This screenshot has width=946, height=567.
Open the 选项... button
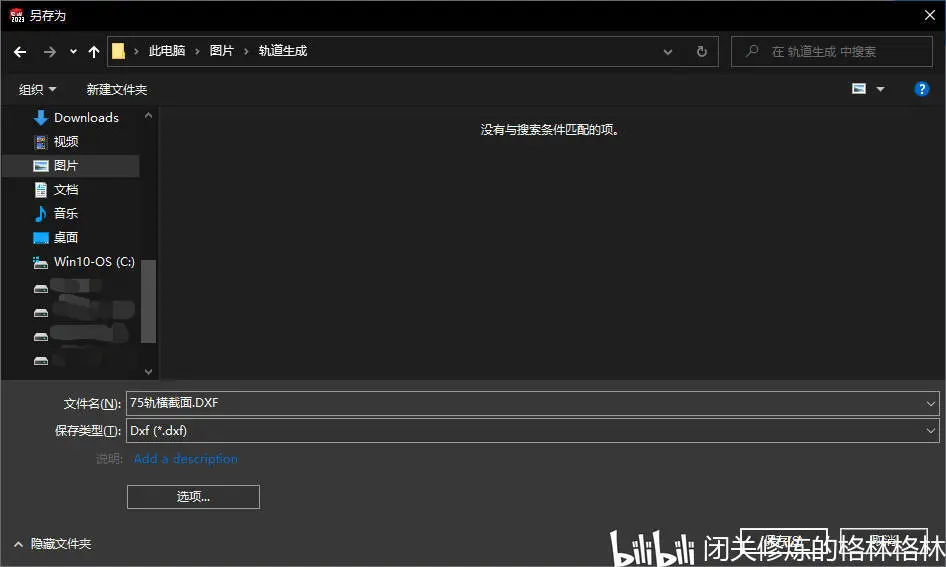pyautogui.click(x=193, y=497)
